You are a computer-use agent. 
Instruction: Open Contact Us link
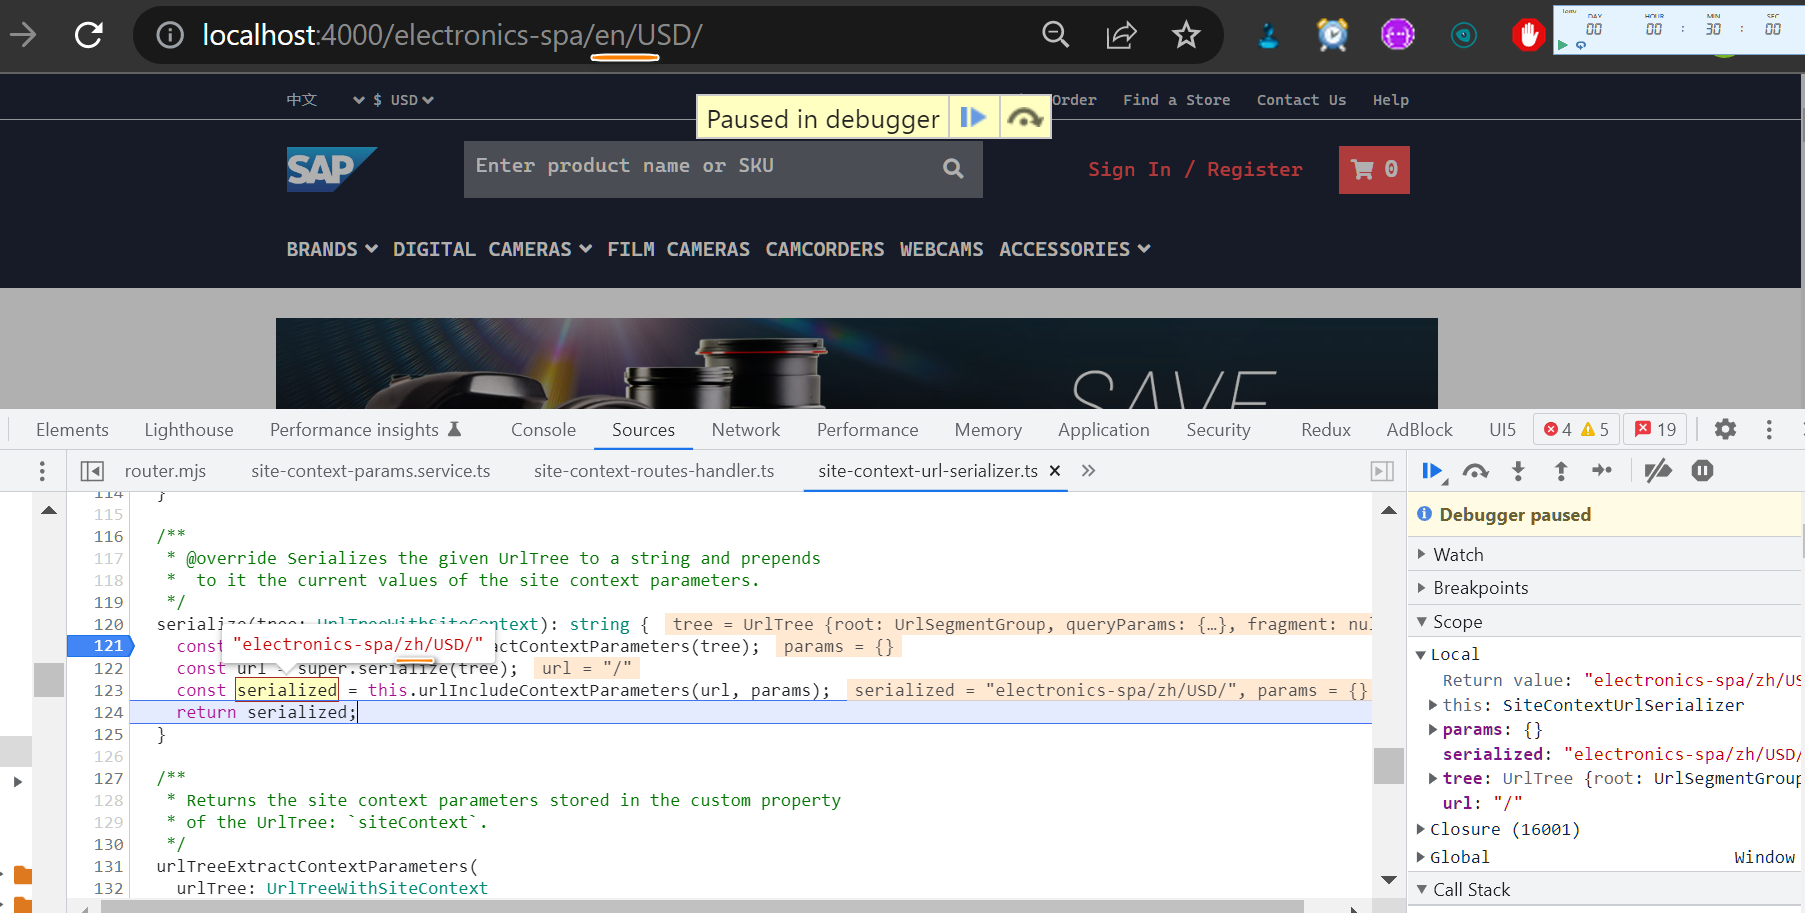(x=1301, y=100)
